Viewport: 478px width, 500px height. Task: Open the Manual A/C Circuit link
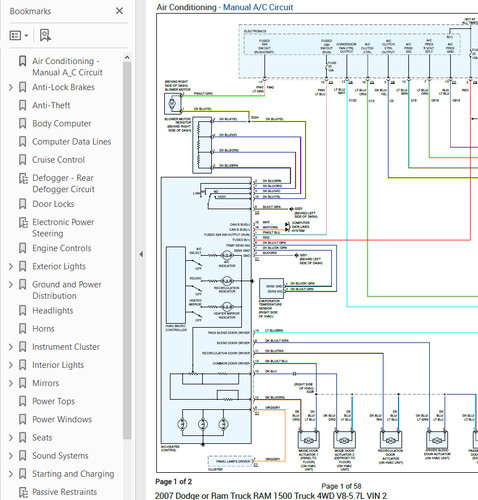coord(258,7)
